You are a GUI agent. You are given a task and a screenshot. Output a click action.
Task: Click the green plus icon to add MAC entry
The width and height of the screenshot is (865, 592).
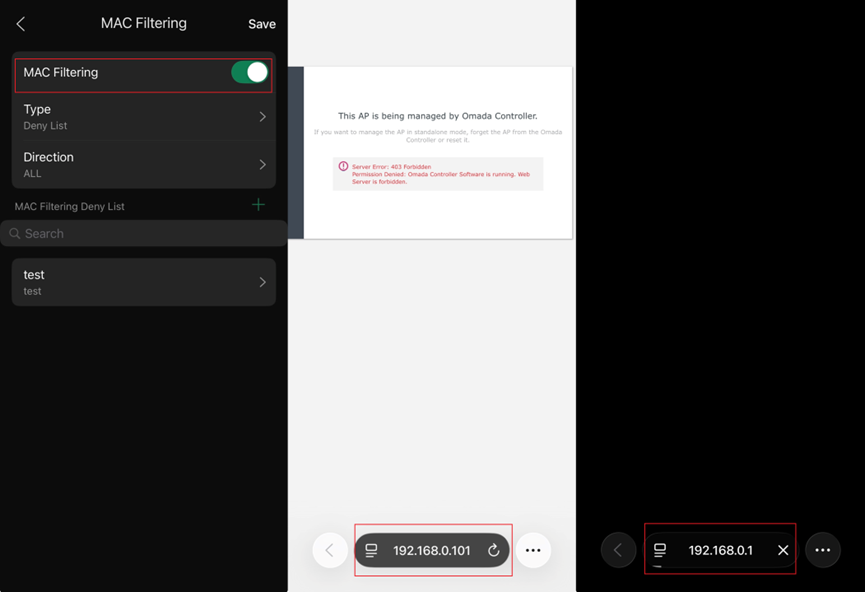(x=258, y=205)
